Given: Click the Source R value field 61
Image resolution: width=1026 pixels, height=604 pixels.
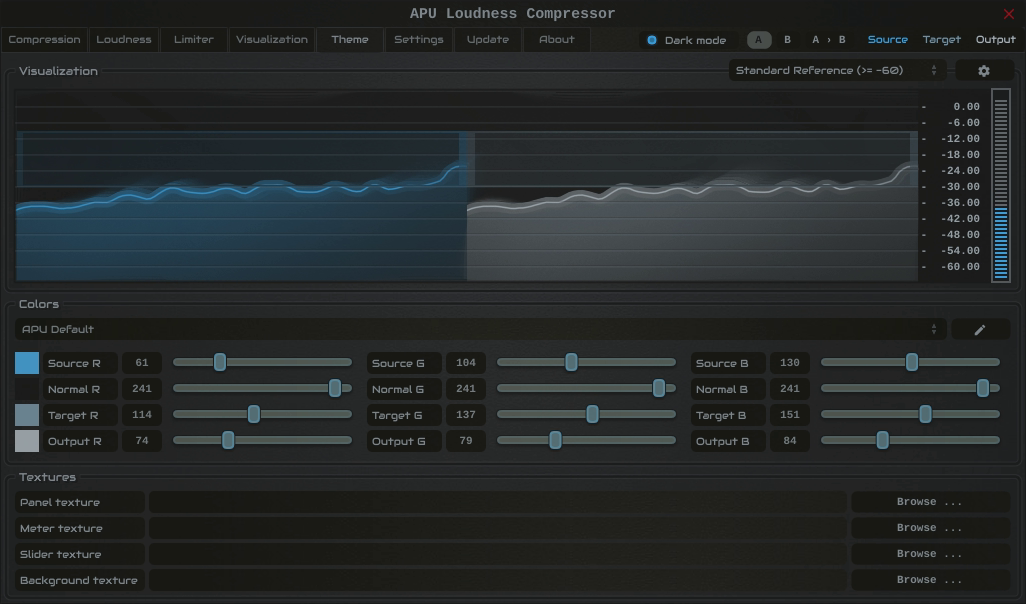Looking at the screenshot, I should tap(142, 363).
